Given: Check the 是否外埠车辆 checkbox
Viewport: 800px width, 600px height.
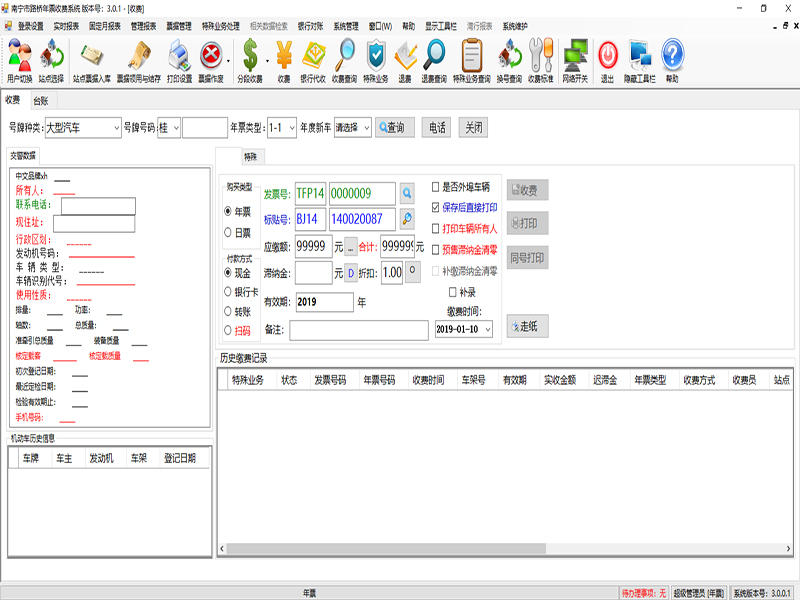Looking at the screenshot, I should 435,187.
